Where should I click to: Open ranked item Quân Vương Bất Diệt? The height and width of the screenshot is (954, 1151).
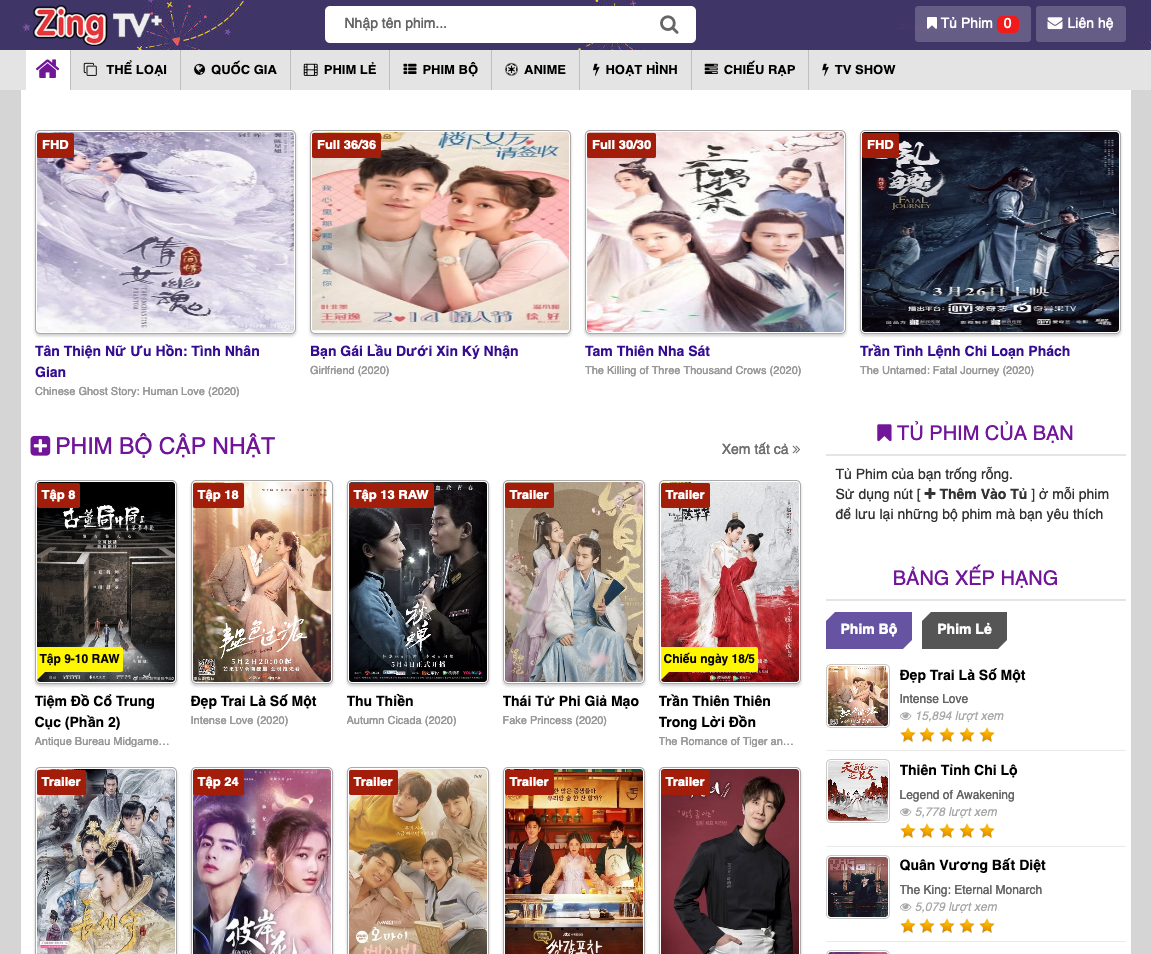[x=973, y=865]
